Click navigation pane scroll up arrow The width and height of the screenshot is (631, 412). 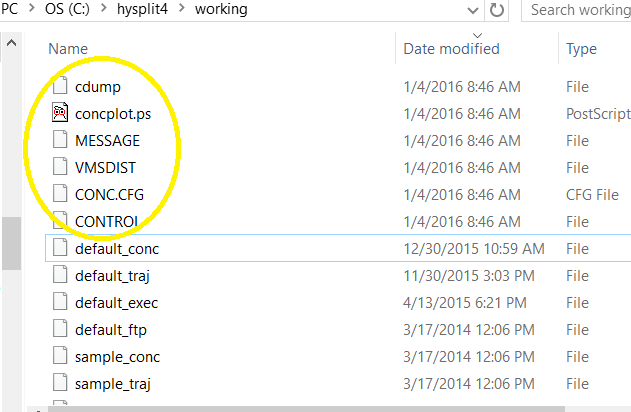point(13,45)
